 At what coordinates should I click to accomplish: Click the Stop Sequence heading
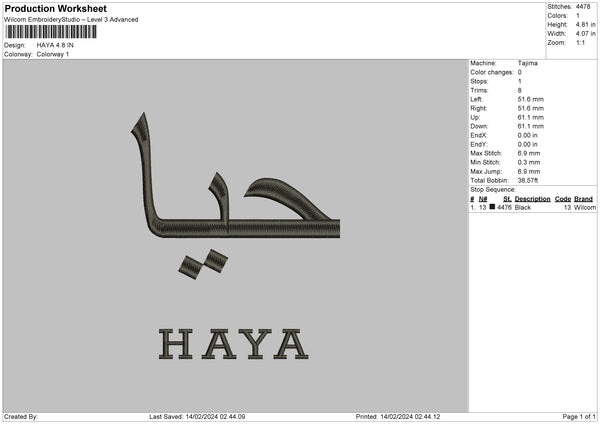[493, 190]
